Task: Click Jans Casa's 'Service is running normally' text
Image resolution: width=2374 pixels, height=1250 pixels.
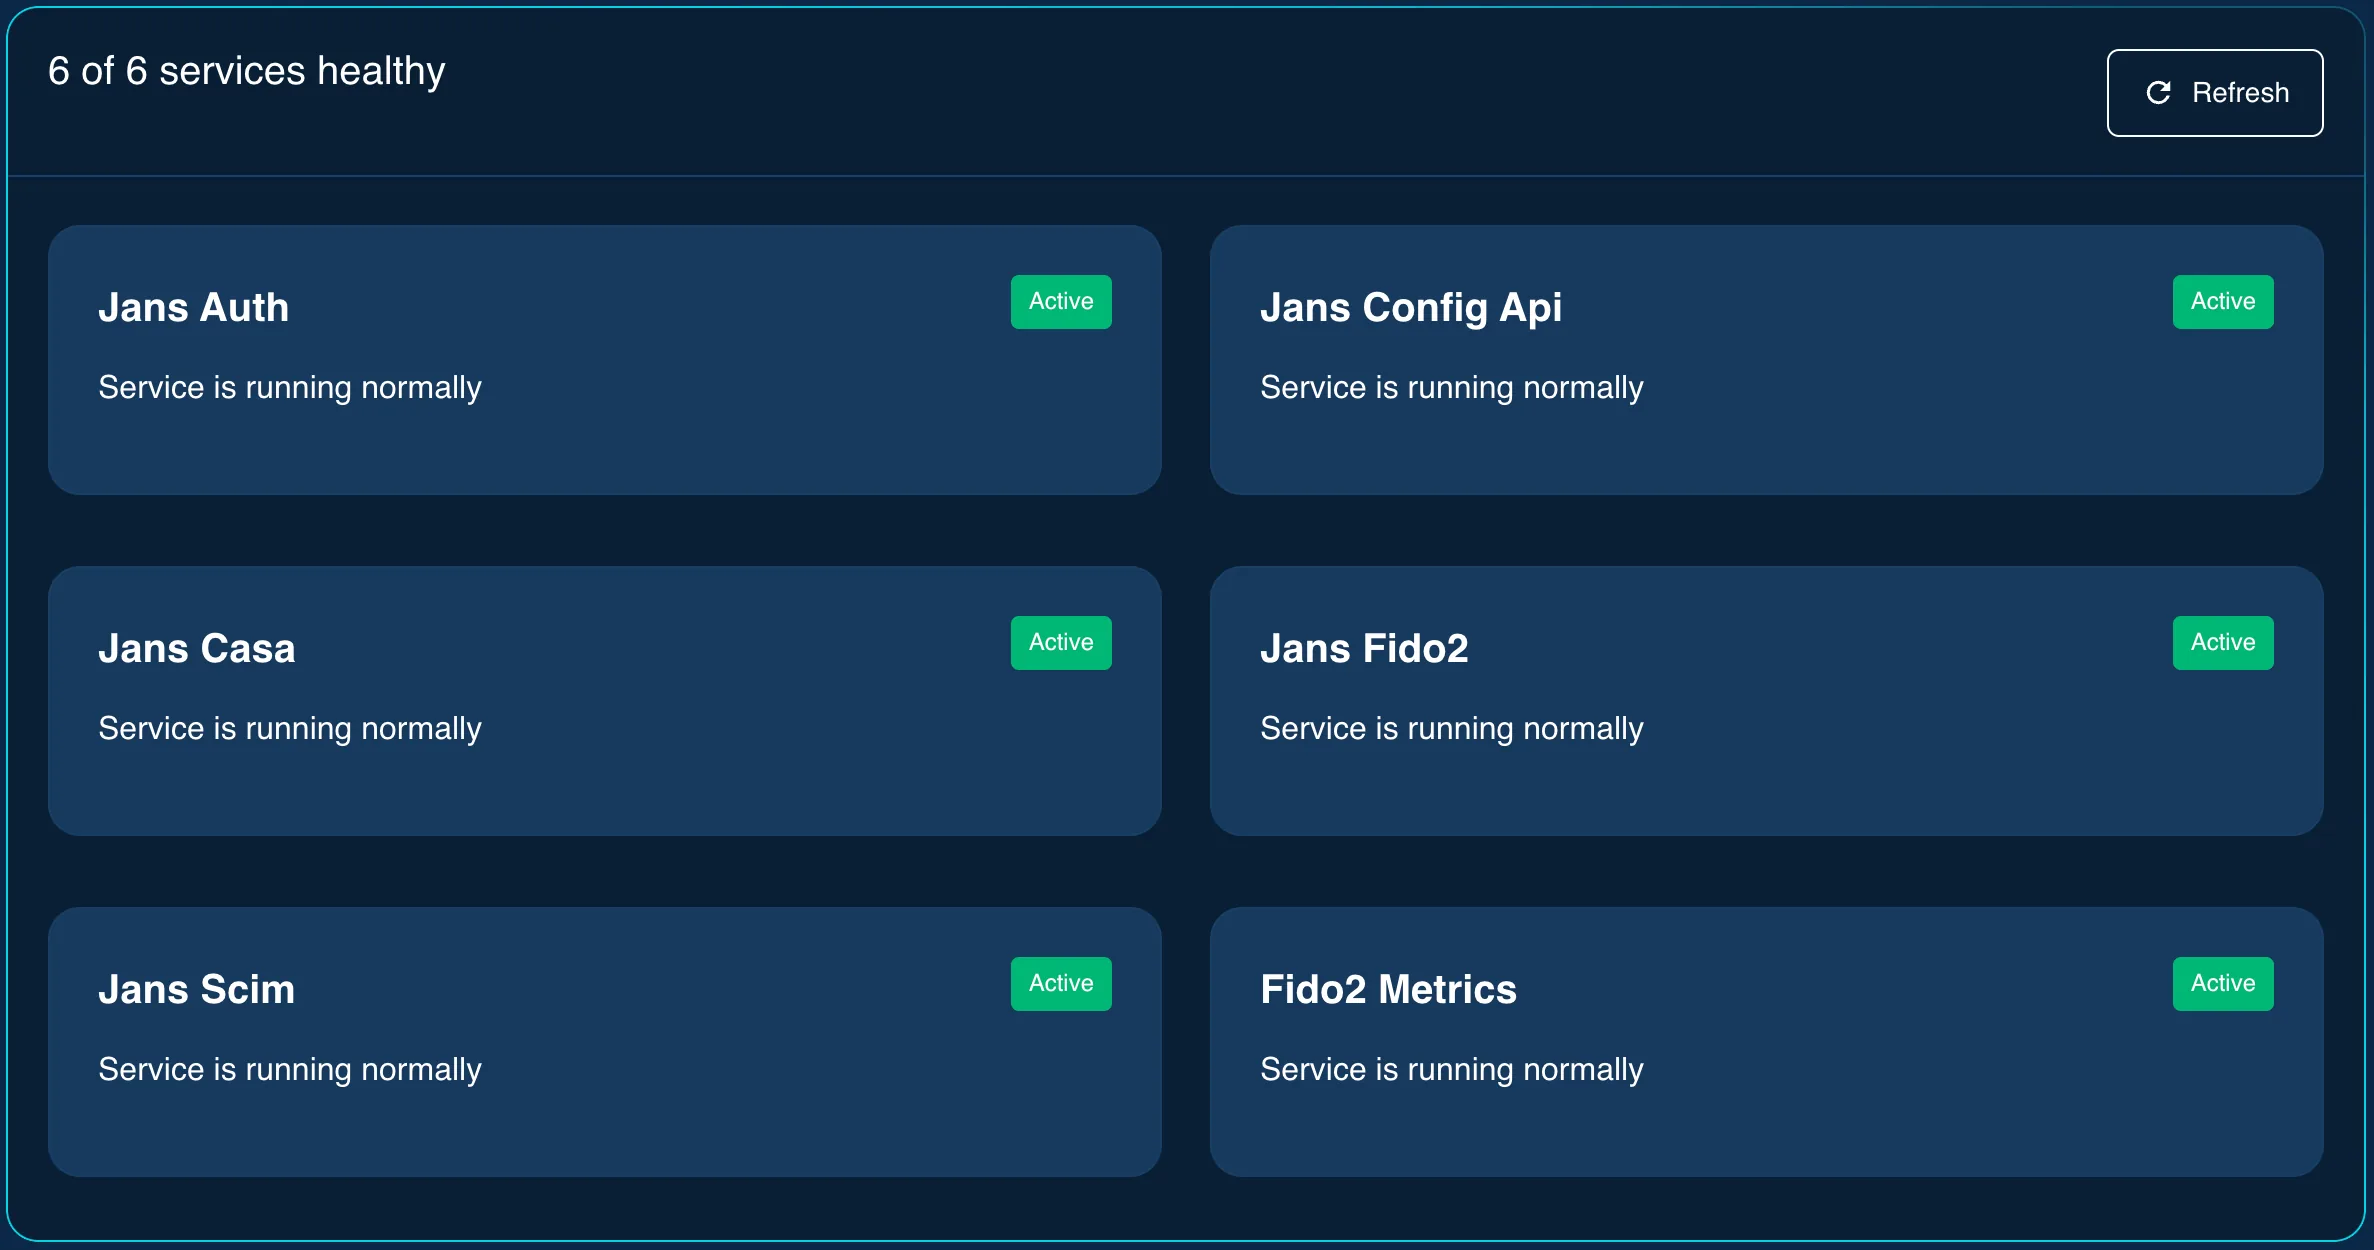Action: [290, 729]
